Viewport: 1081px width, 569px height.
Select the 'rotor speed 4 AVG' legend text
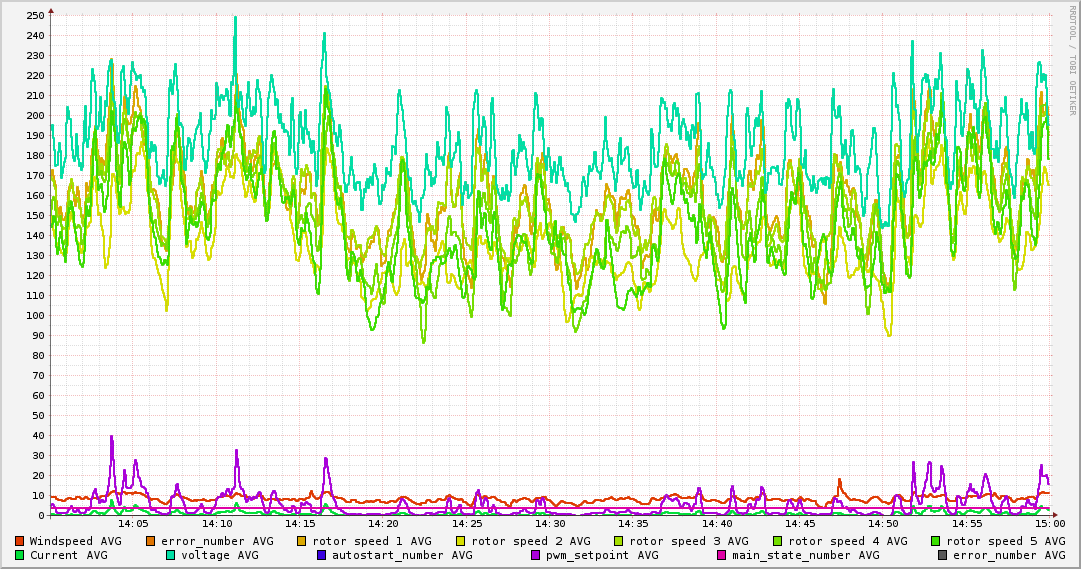point(848,541)
